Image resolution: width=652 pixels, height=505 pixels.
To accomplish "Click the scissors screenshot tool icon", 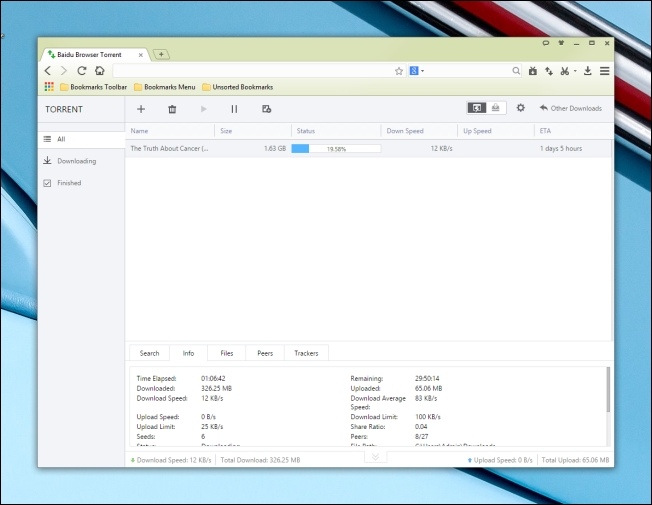I will tap(564, 71).
